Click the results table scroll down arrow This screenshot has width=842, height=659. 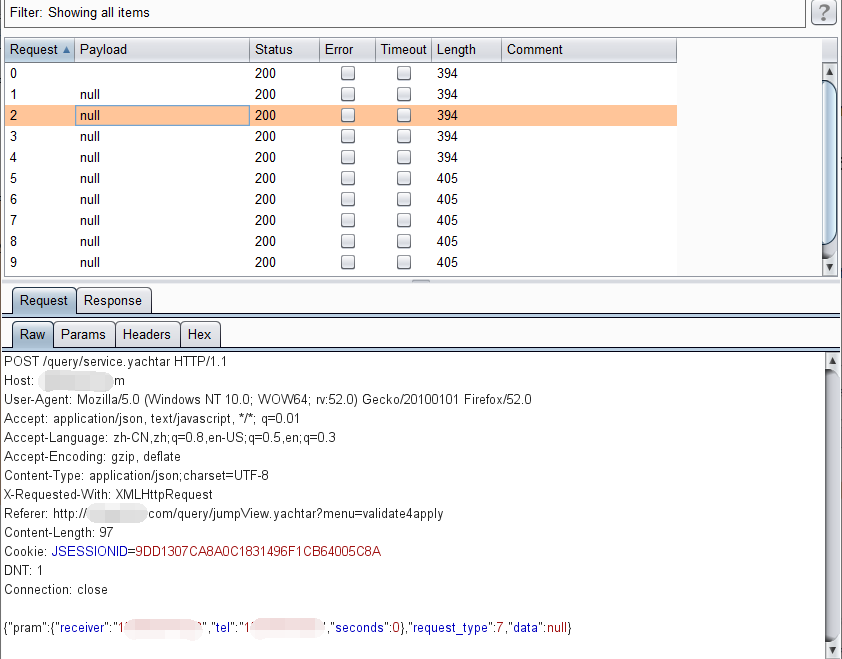click(x=830, y=267)
